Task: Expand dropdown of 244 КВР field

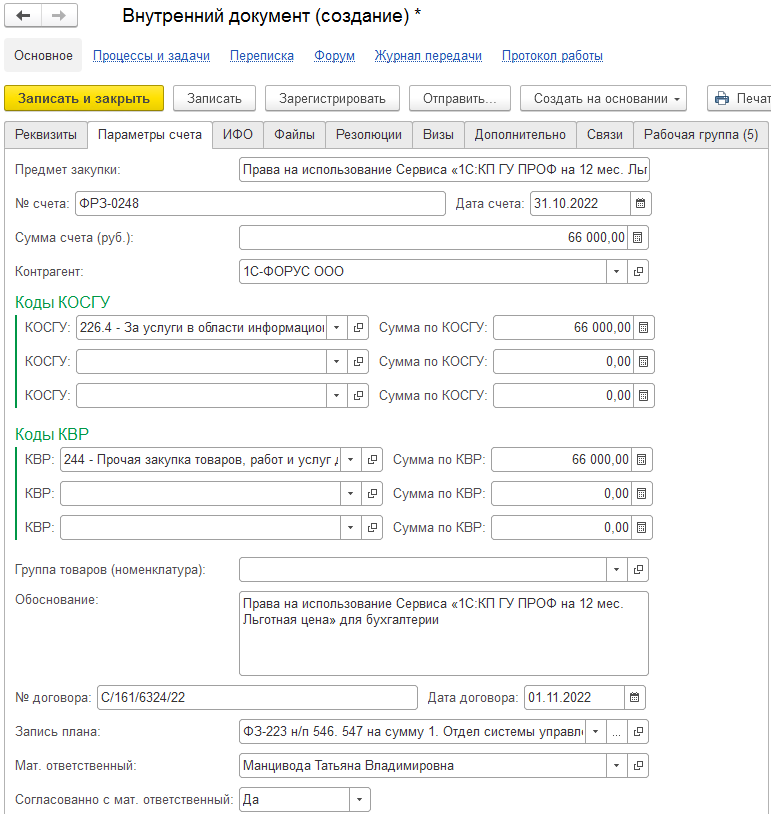Action: [350, 459]
